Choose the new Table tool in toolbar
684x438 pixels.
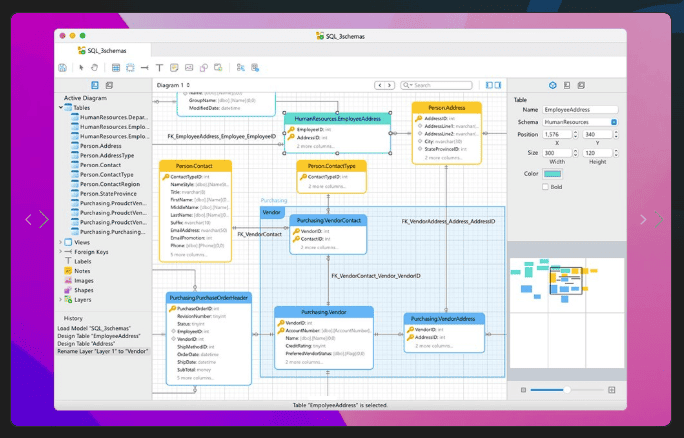[116, 68]
